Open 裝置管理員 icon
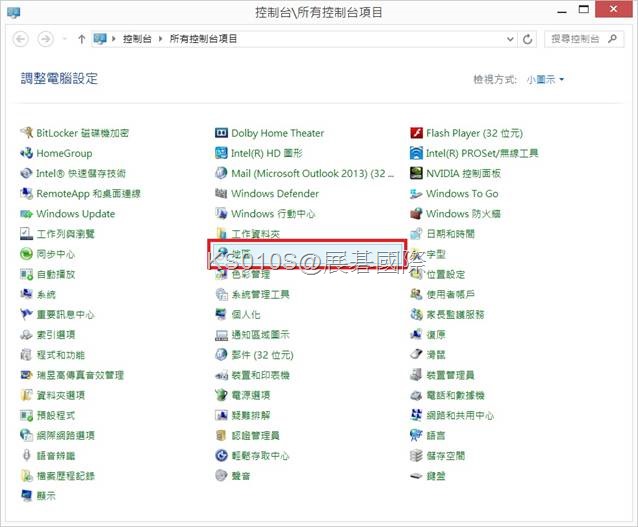Viewport: 638px width, 527px height. (417, 375)
